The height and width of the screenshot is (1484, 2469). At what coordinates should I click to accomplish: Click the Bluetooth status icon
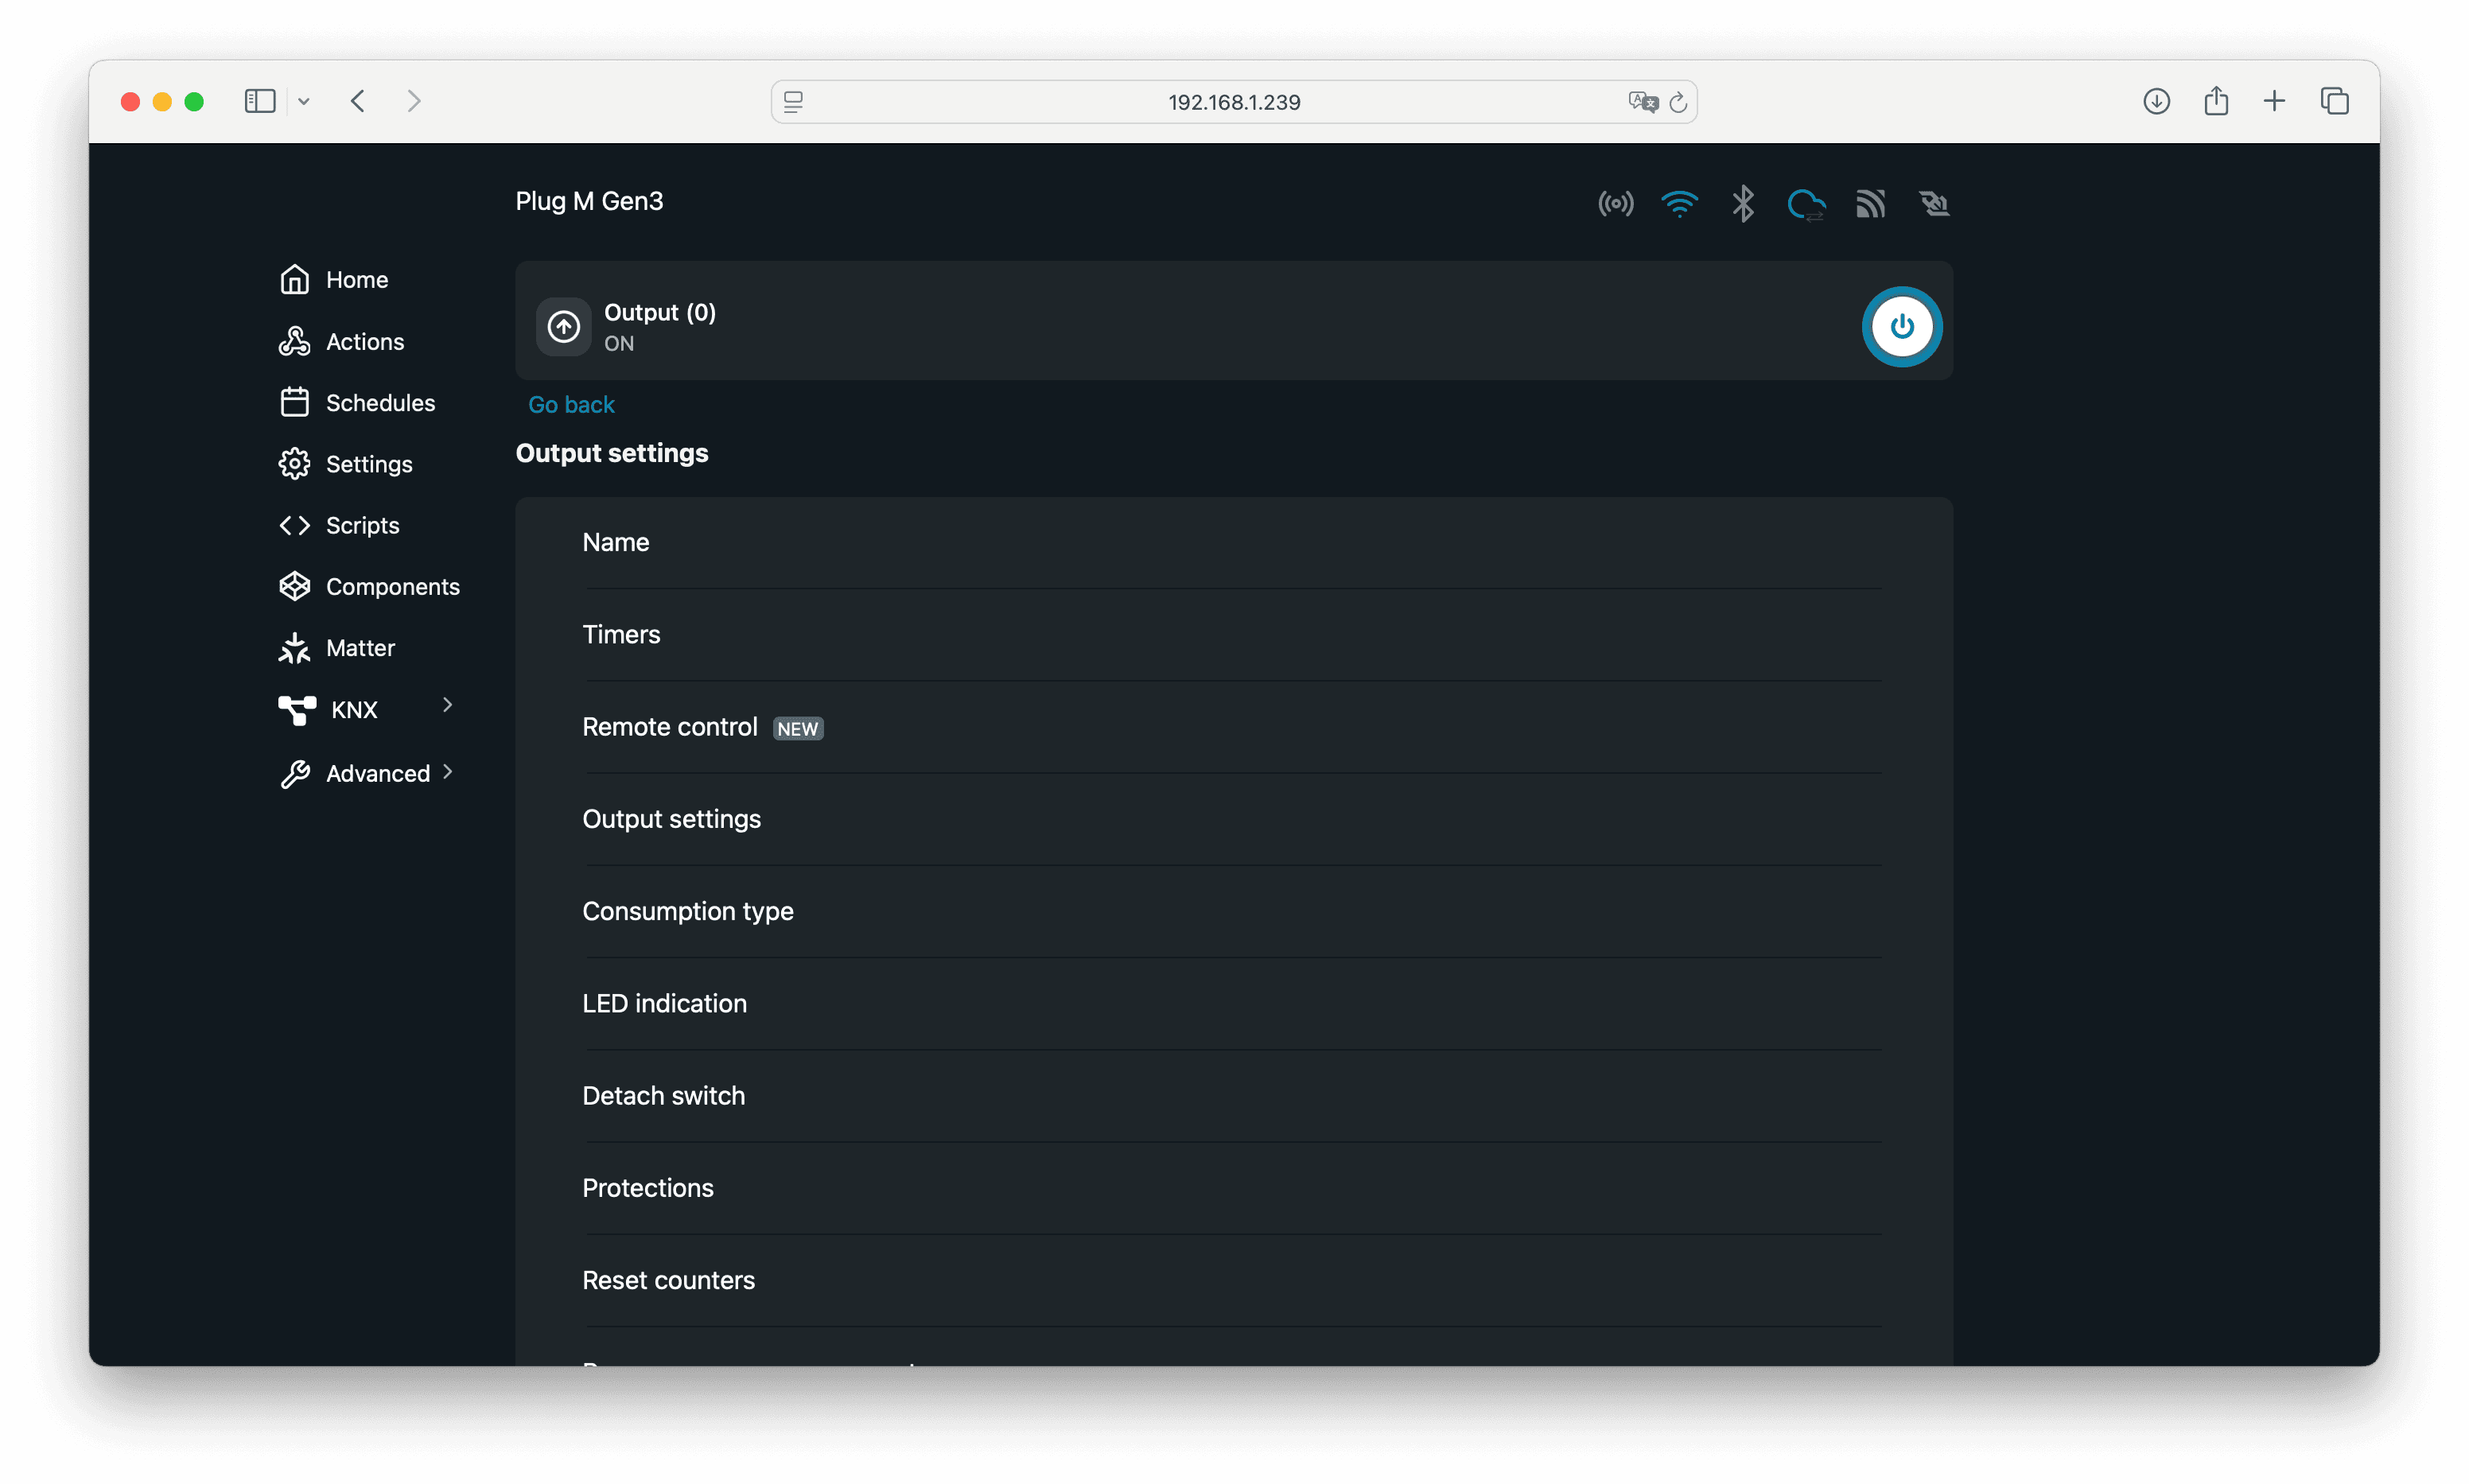[1743, 204]
